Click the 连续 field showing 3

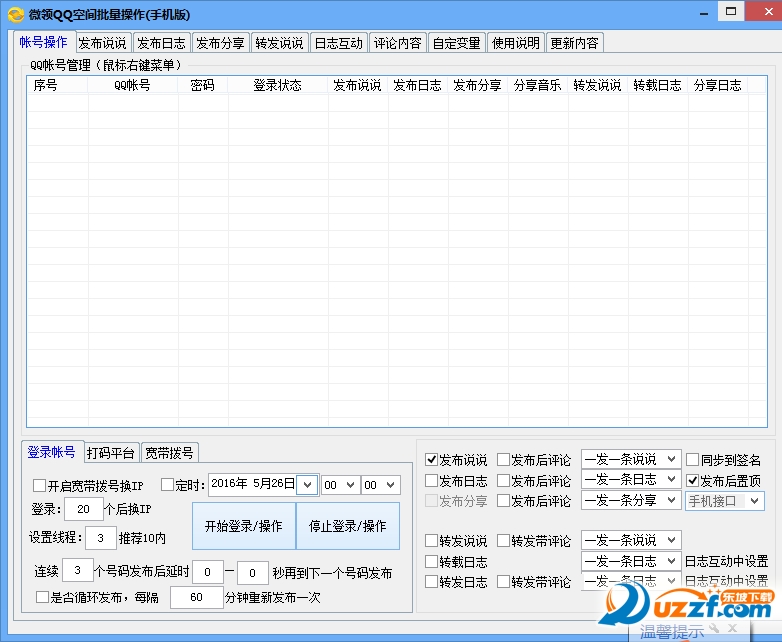(78, 570)
